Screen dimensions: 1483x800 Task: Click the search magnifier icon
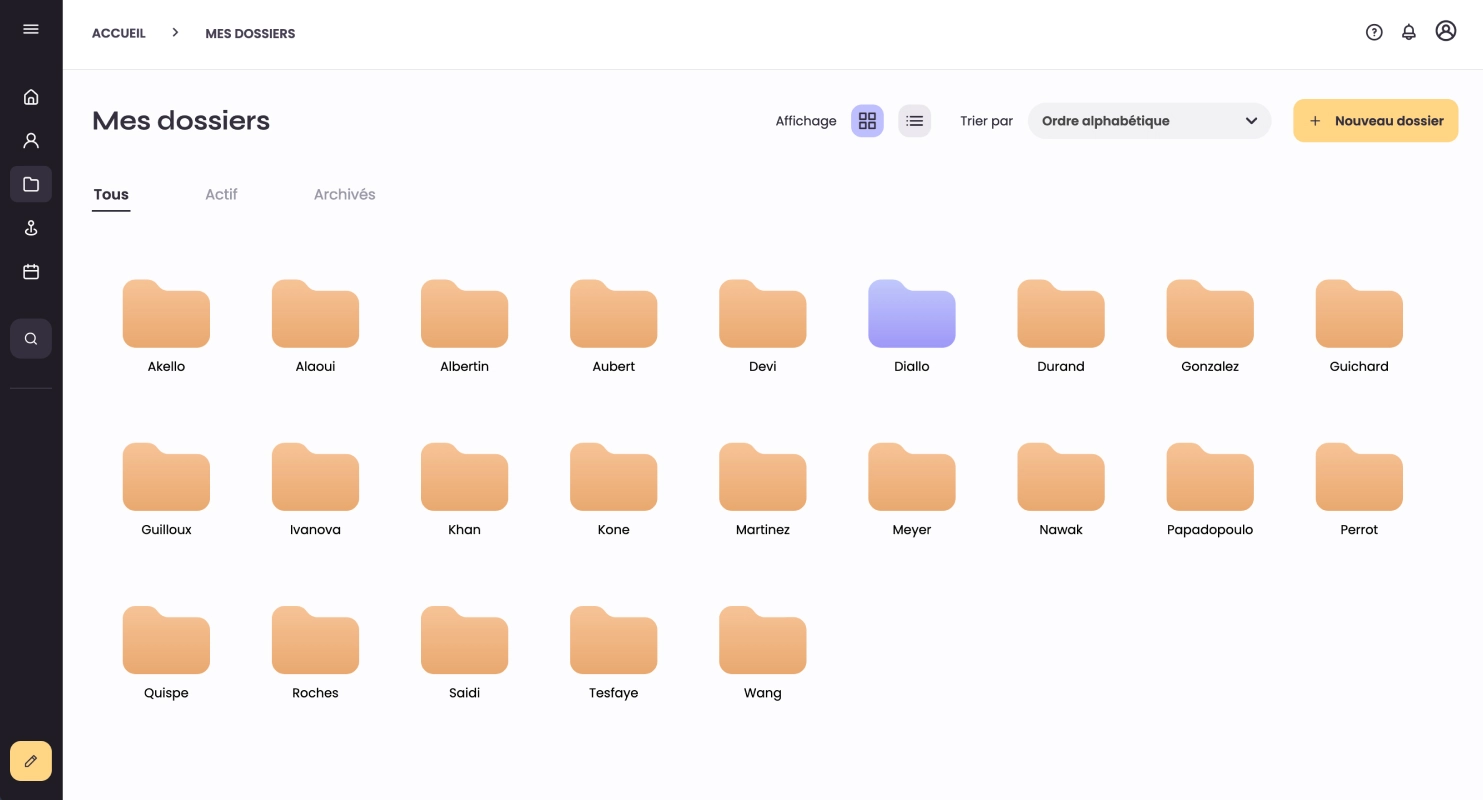point(31,339)
